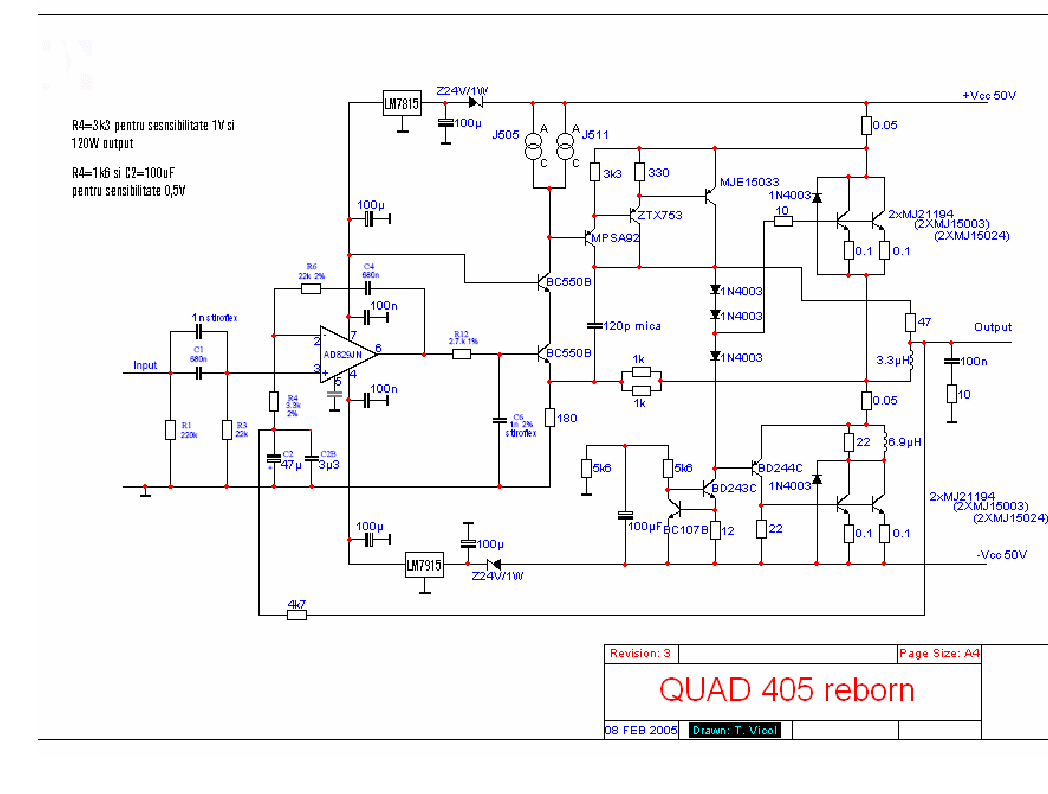Click the "QUAD 405 reborn" title
The image size is (1048, 794).
tap(786, 690)
